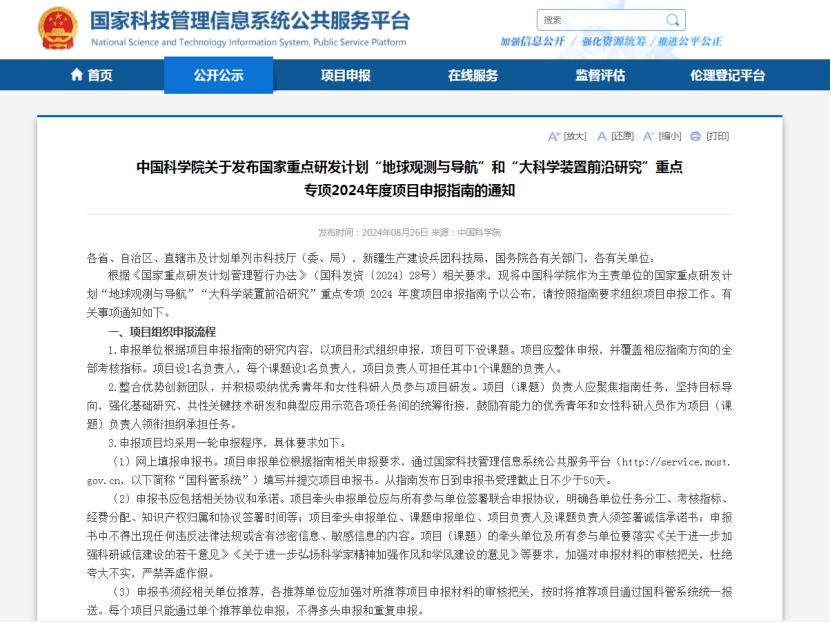Open the 在线服务 navigation tab
This screenshot has width=831, height=623.
(473, 75)
